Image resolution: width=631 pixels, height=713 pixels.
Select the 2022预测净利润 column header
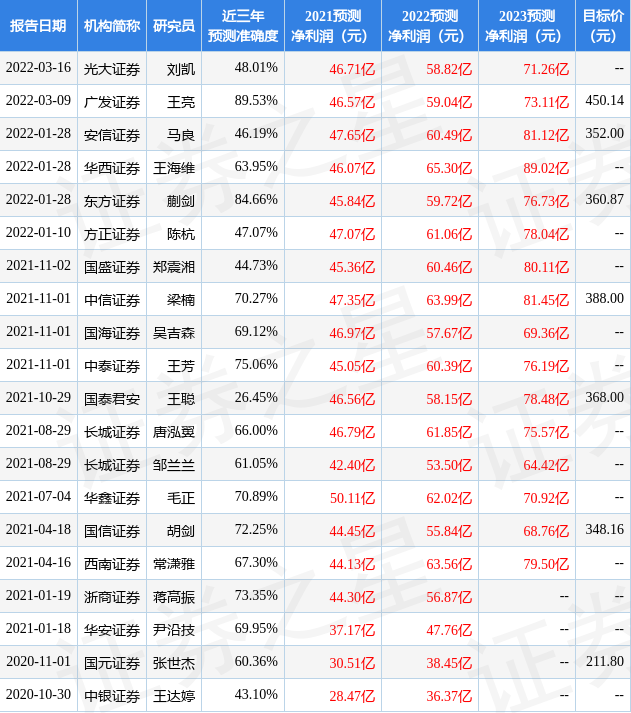[x=430, y=26]
